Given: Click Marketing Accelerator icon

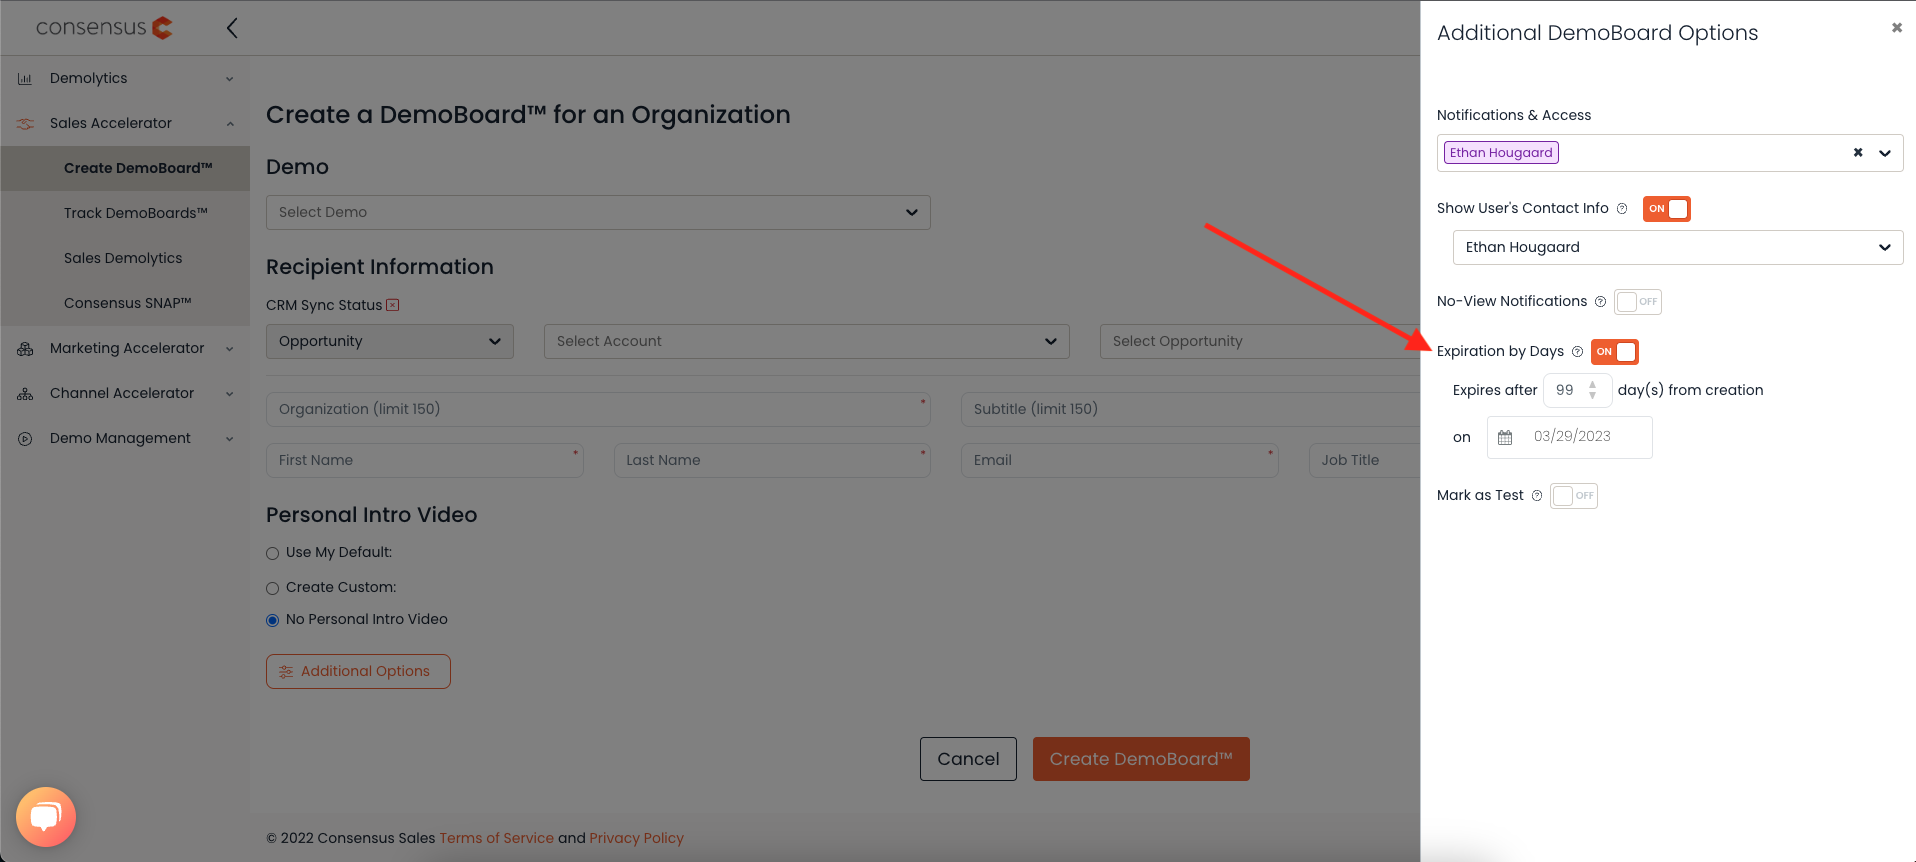Looking at the screenshot, I should (x=25, y=349).
